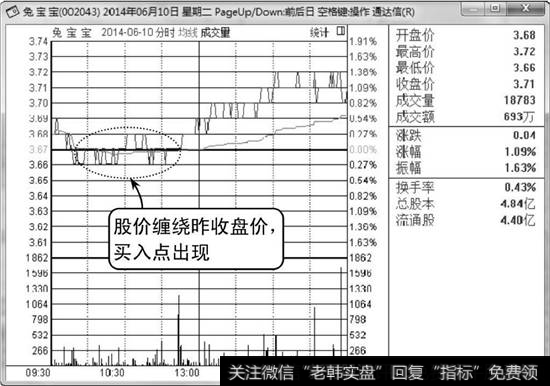Click the 开盘价 value 3.68
Image resolution: width=550 pixels, height=386 pixels.
tap(524, 35)
